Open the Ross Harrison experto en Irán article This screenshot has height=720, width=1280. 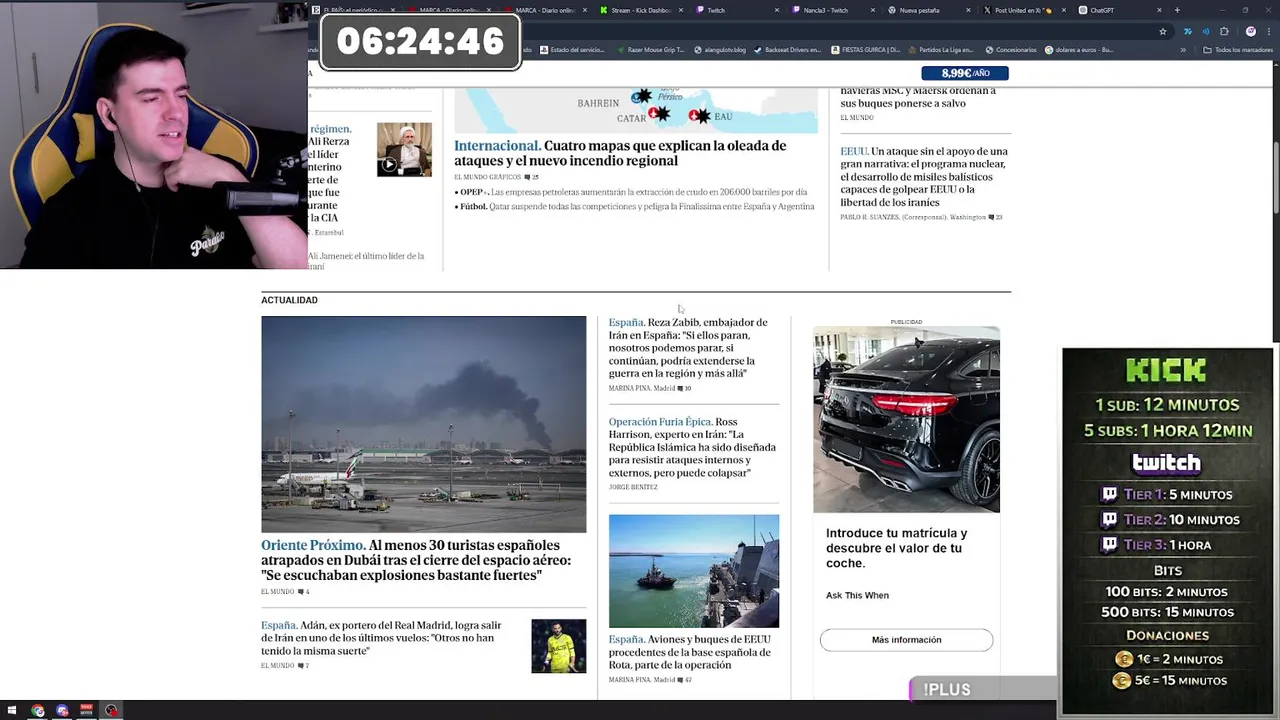pos(692,447)
